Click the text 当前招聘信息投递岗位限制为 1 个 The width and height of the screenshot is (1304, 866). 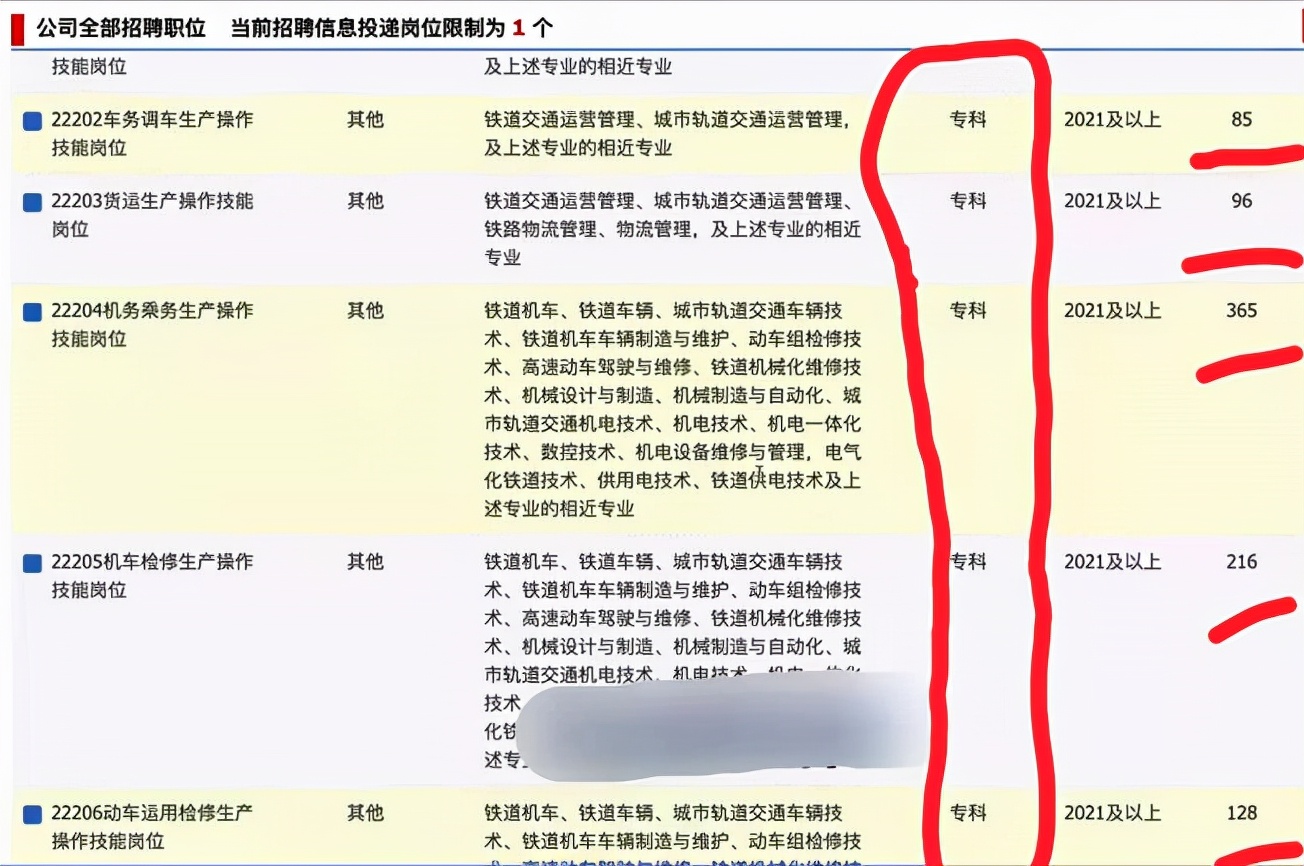392,28
